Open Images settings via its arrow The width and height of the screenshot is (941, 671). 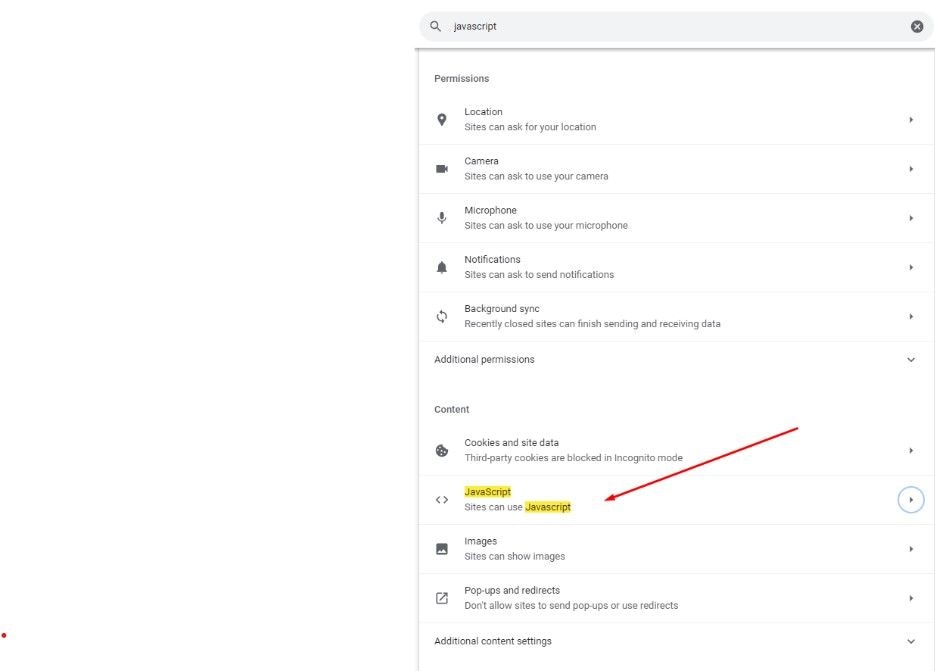(x=911, y=549)
